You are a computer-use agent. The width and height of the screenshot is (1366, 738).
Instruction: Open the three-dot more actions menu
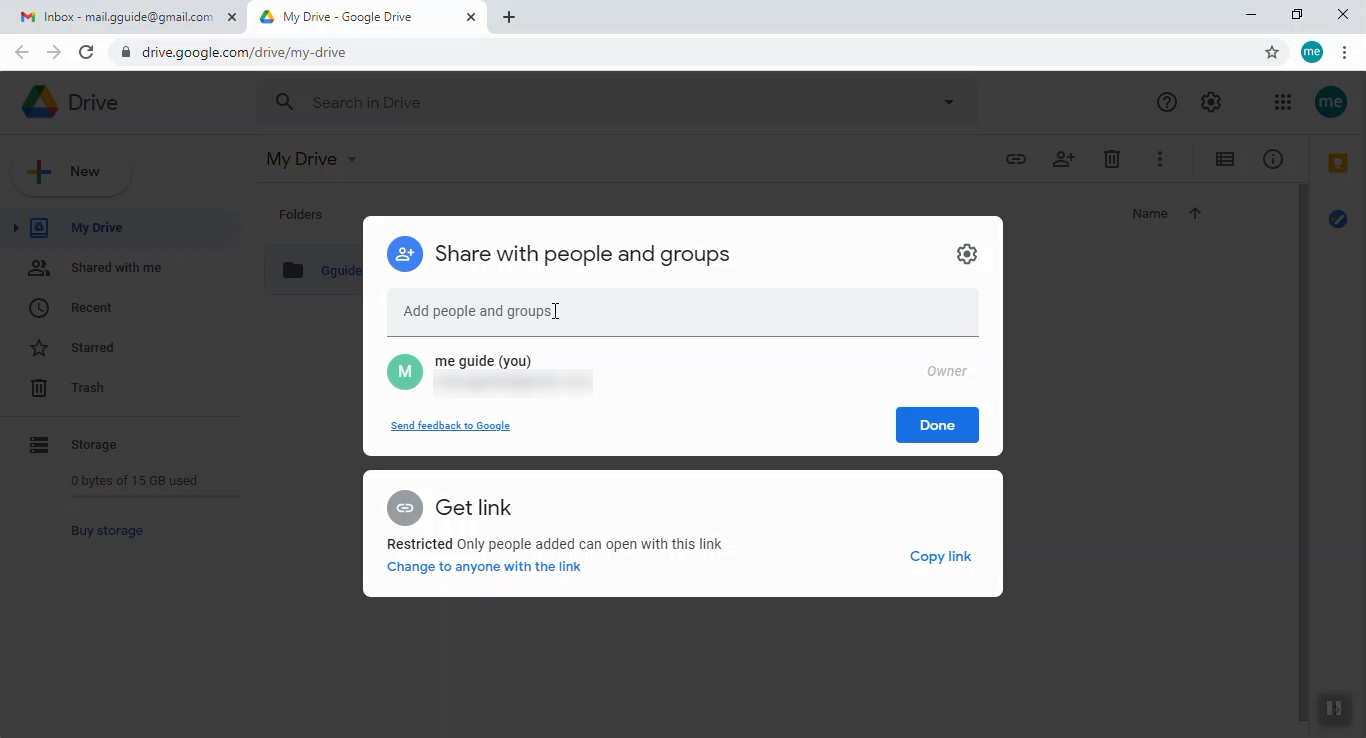click(x=1160, y=159)
